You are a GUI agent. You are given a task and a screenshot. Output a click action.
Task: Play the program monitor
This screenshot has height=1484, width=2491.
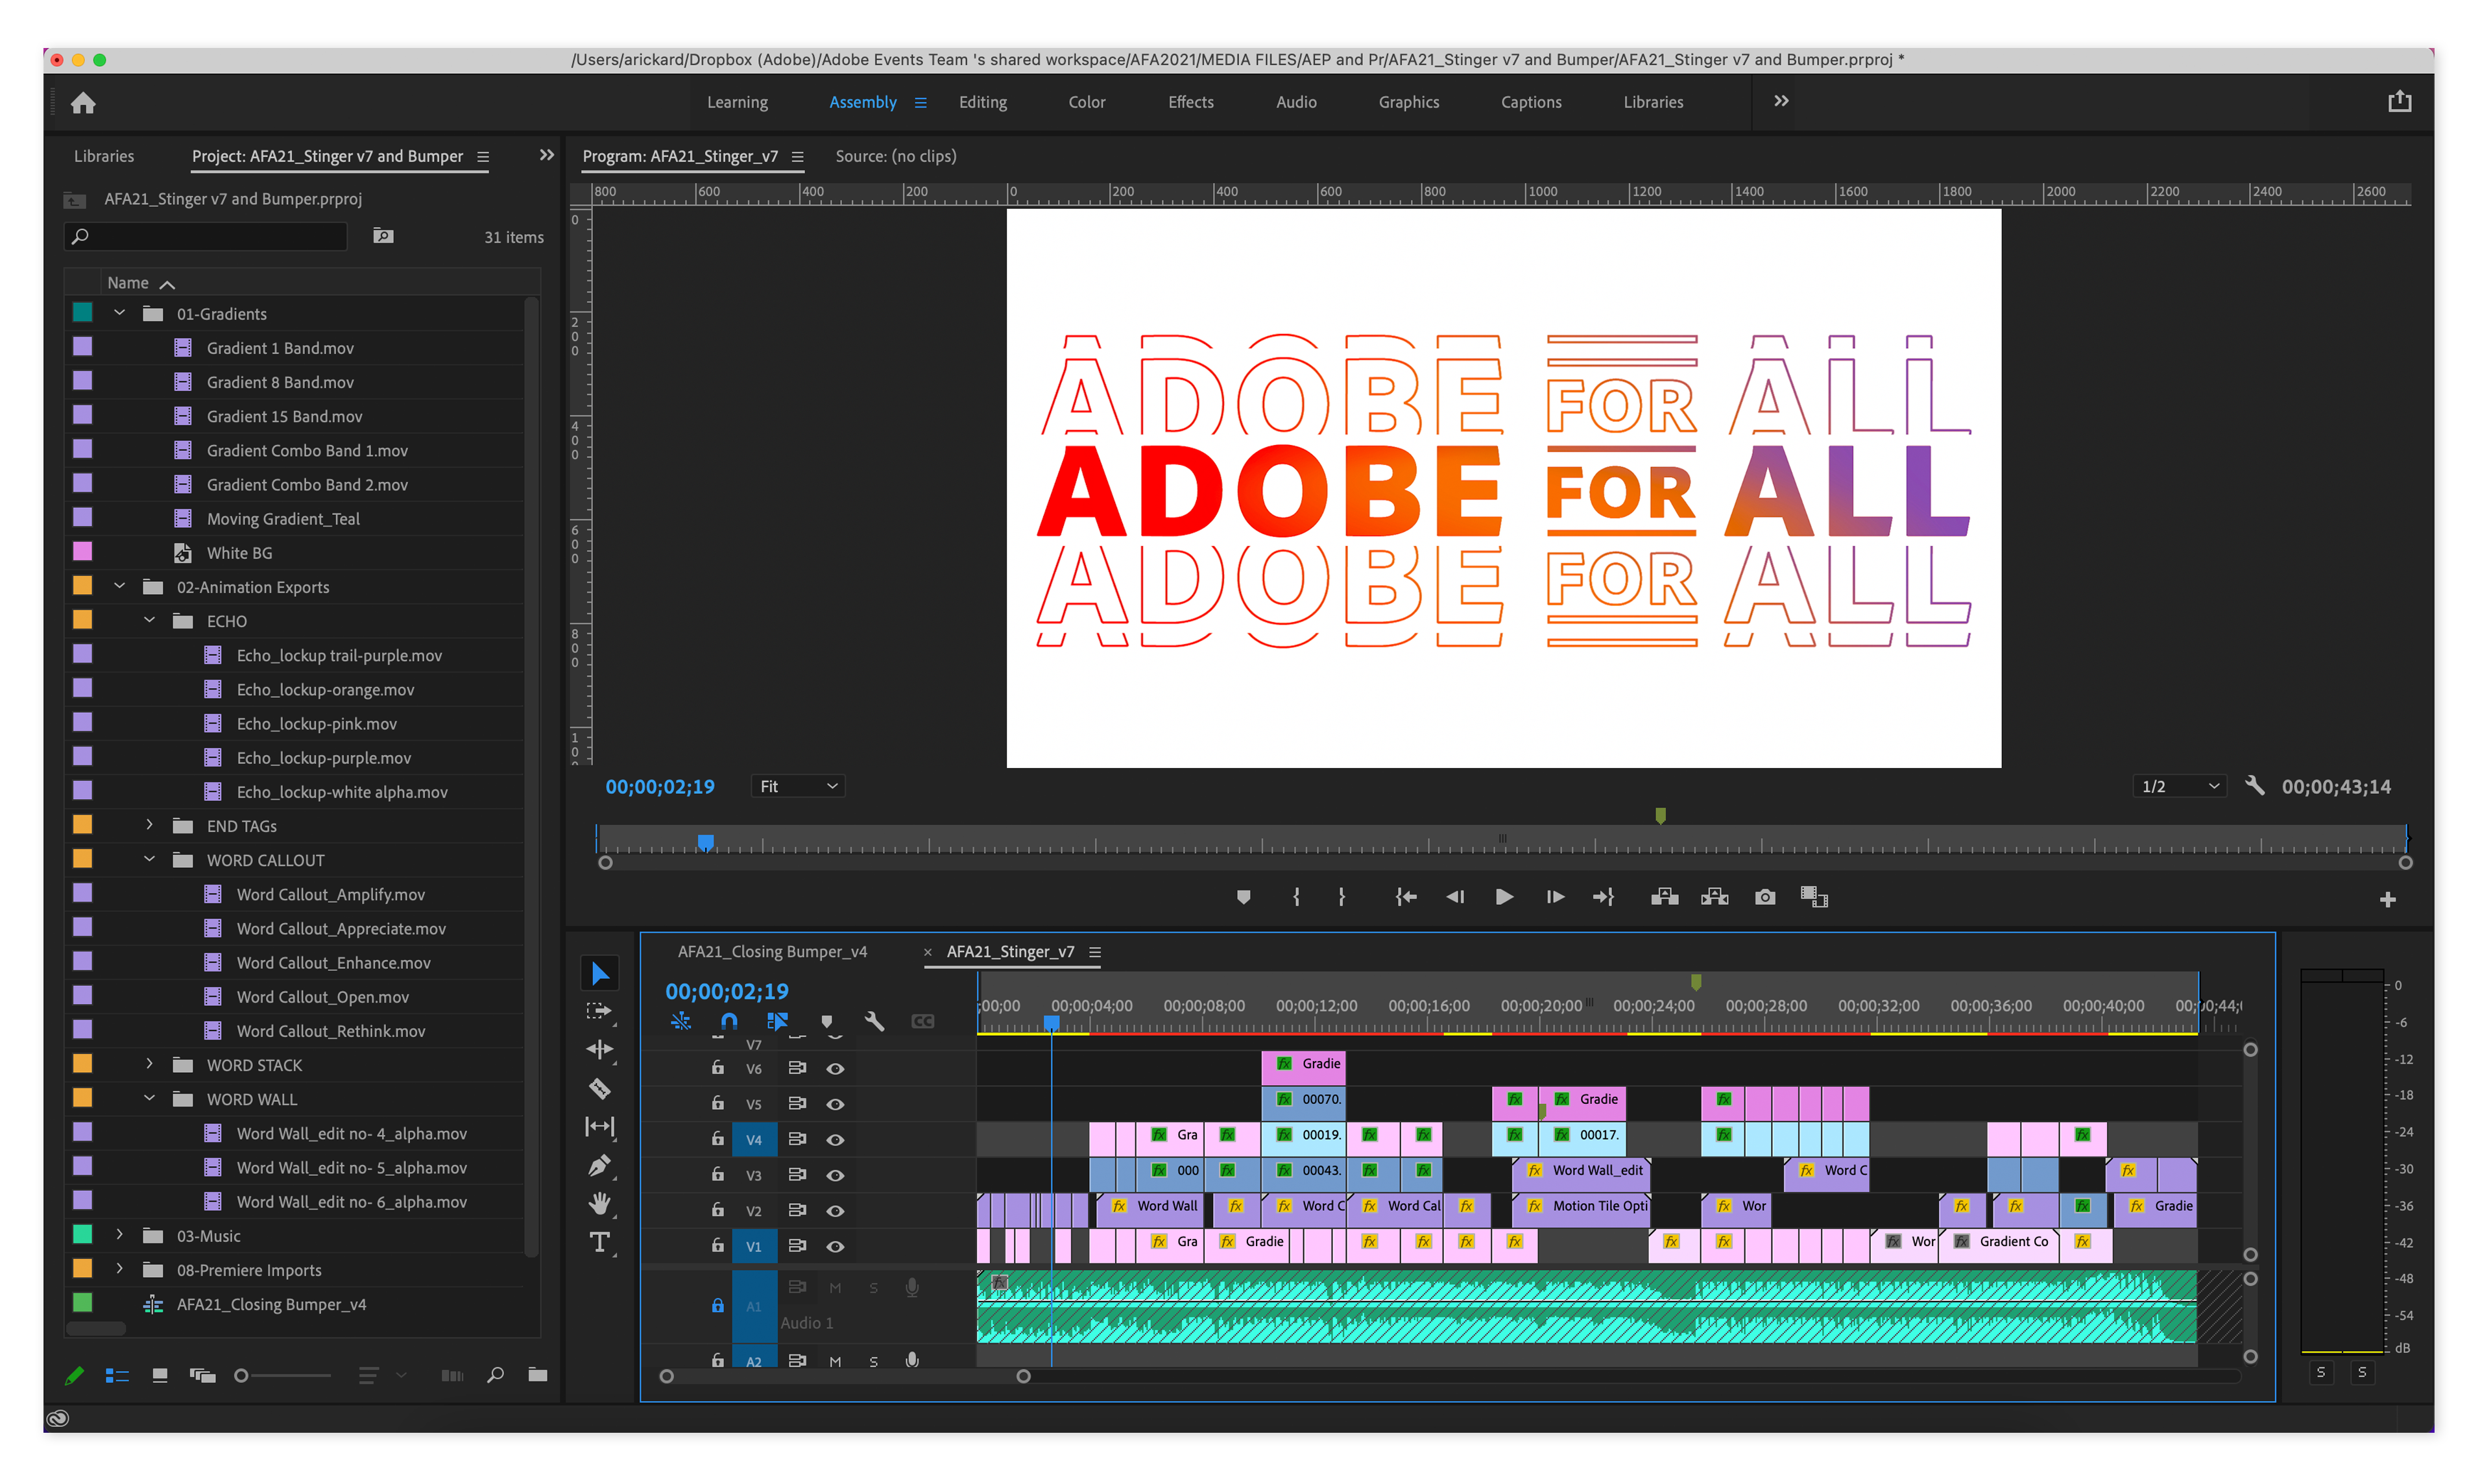click(x=1504, y=898)
